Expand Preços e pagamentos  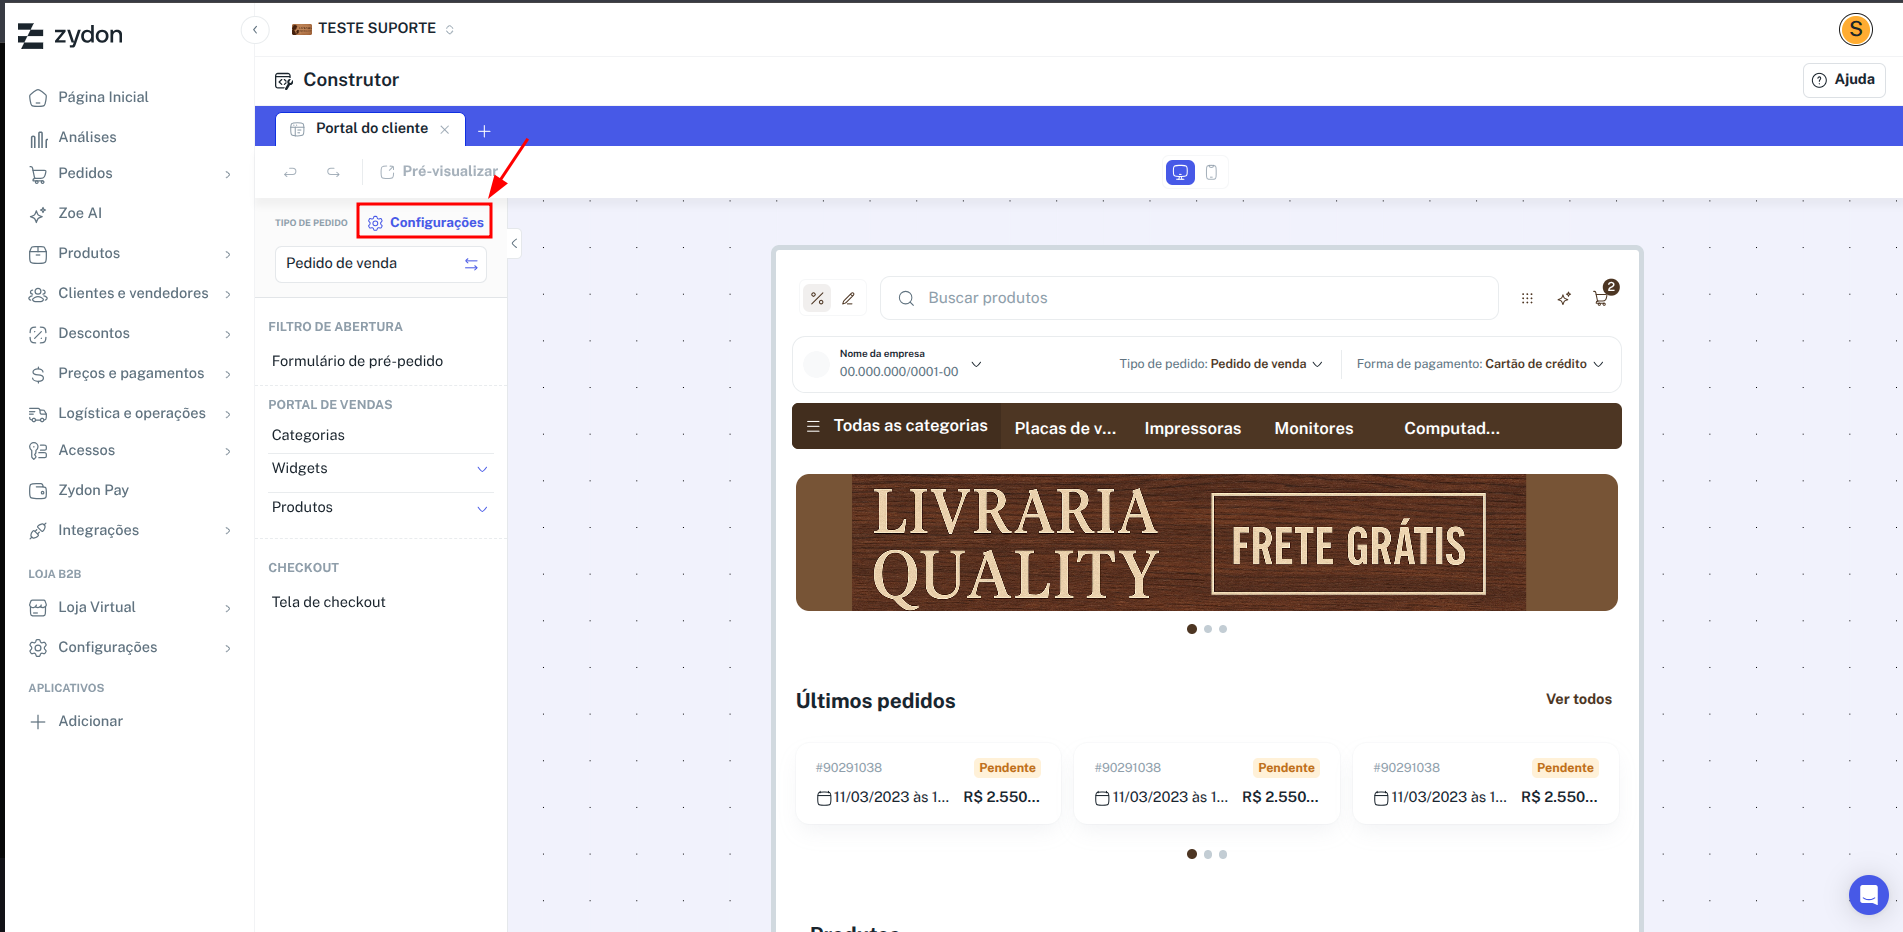(130, 373)
